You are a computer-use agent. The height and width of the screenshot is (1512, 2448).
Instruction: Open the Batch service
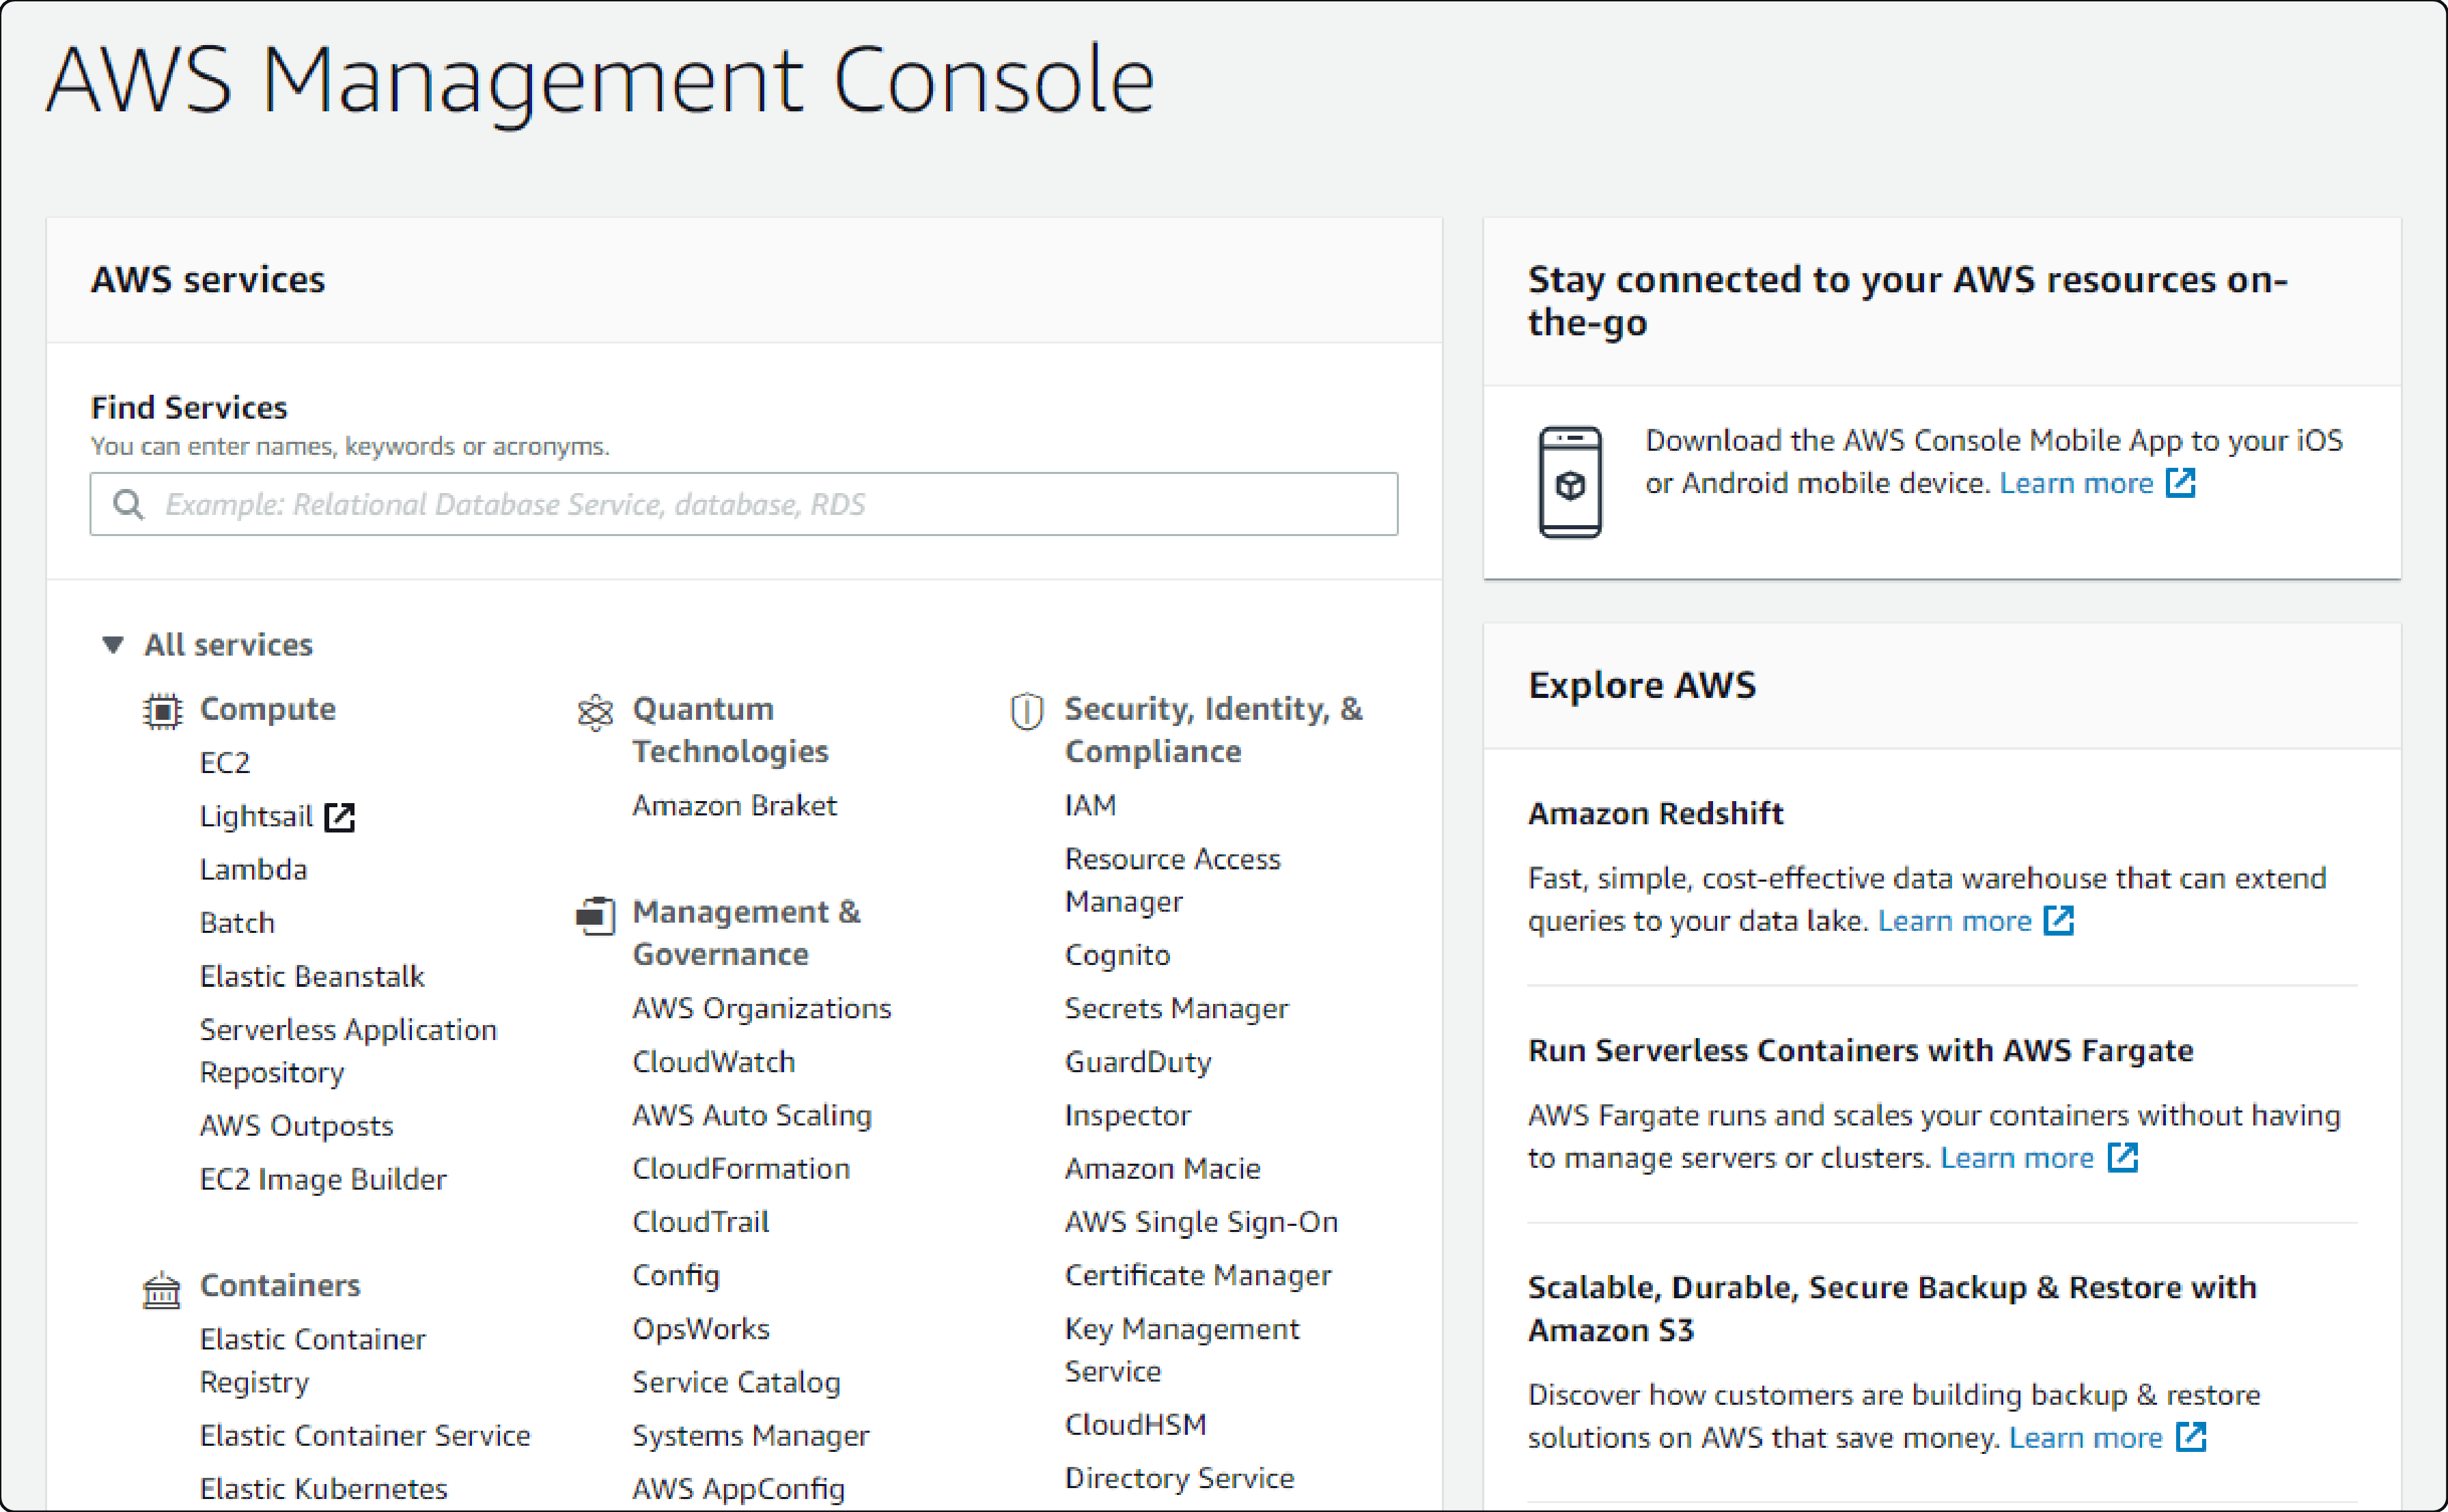coord(237,923)
